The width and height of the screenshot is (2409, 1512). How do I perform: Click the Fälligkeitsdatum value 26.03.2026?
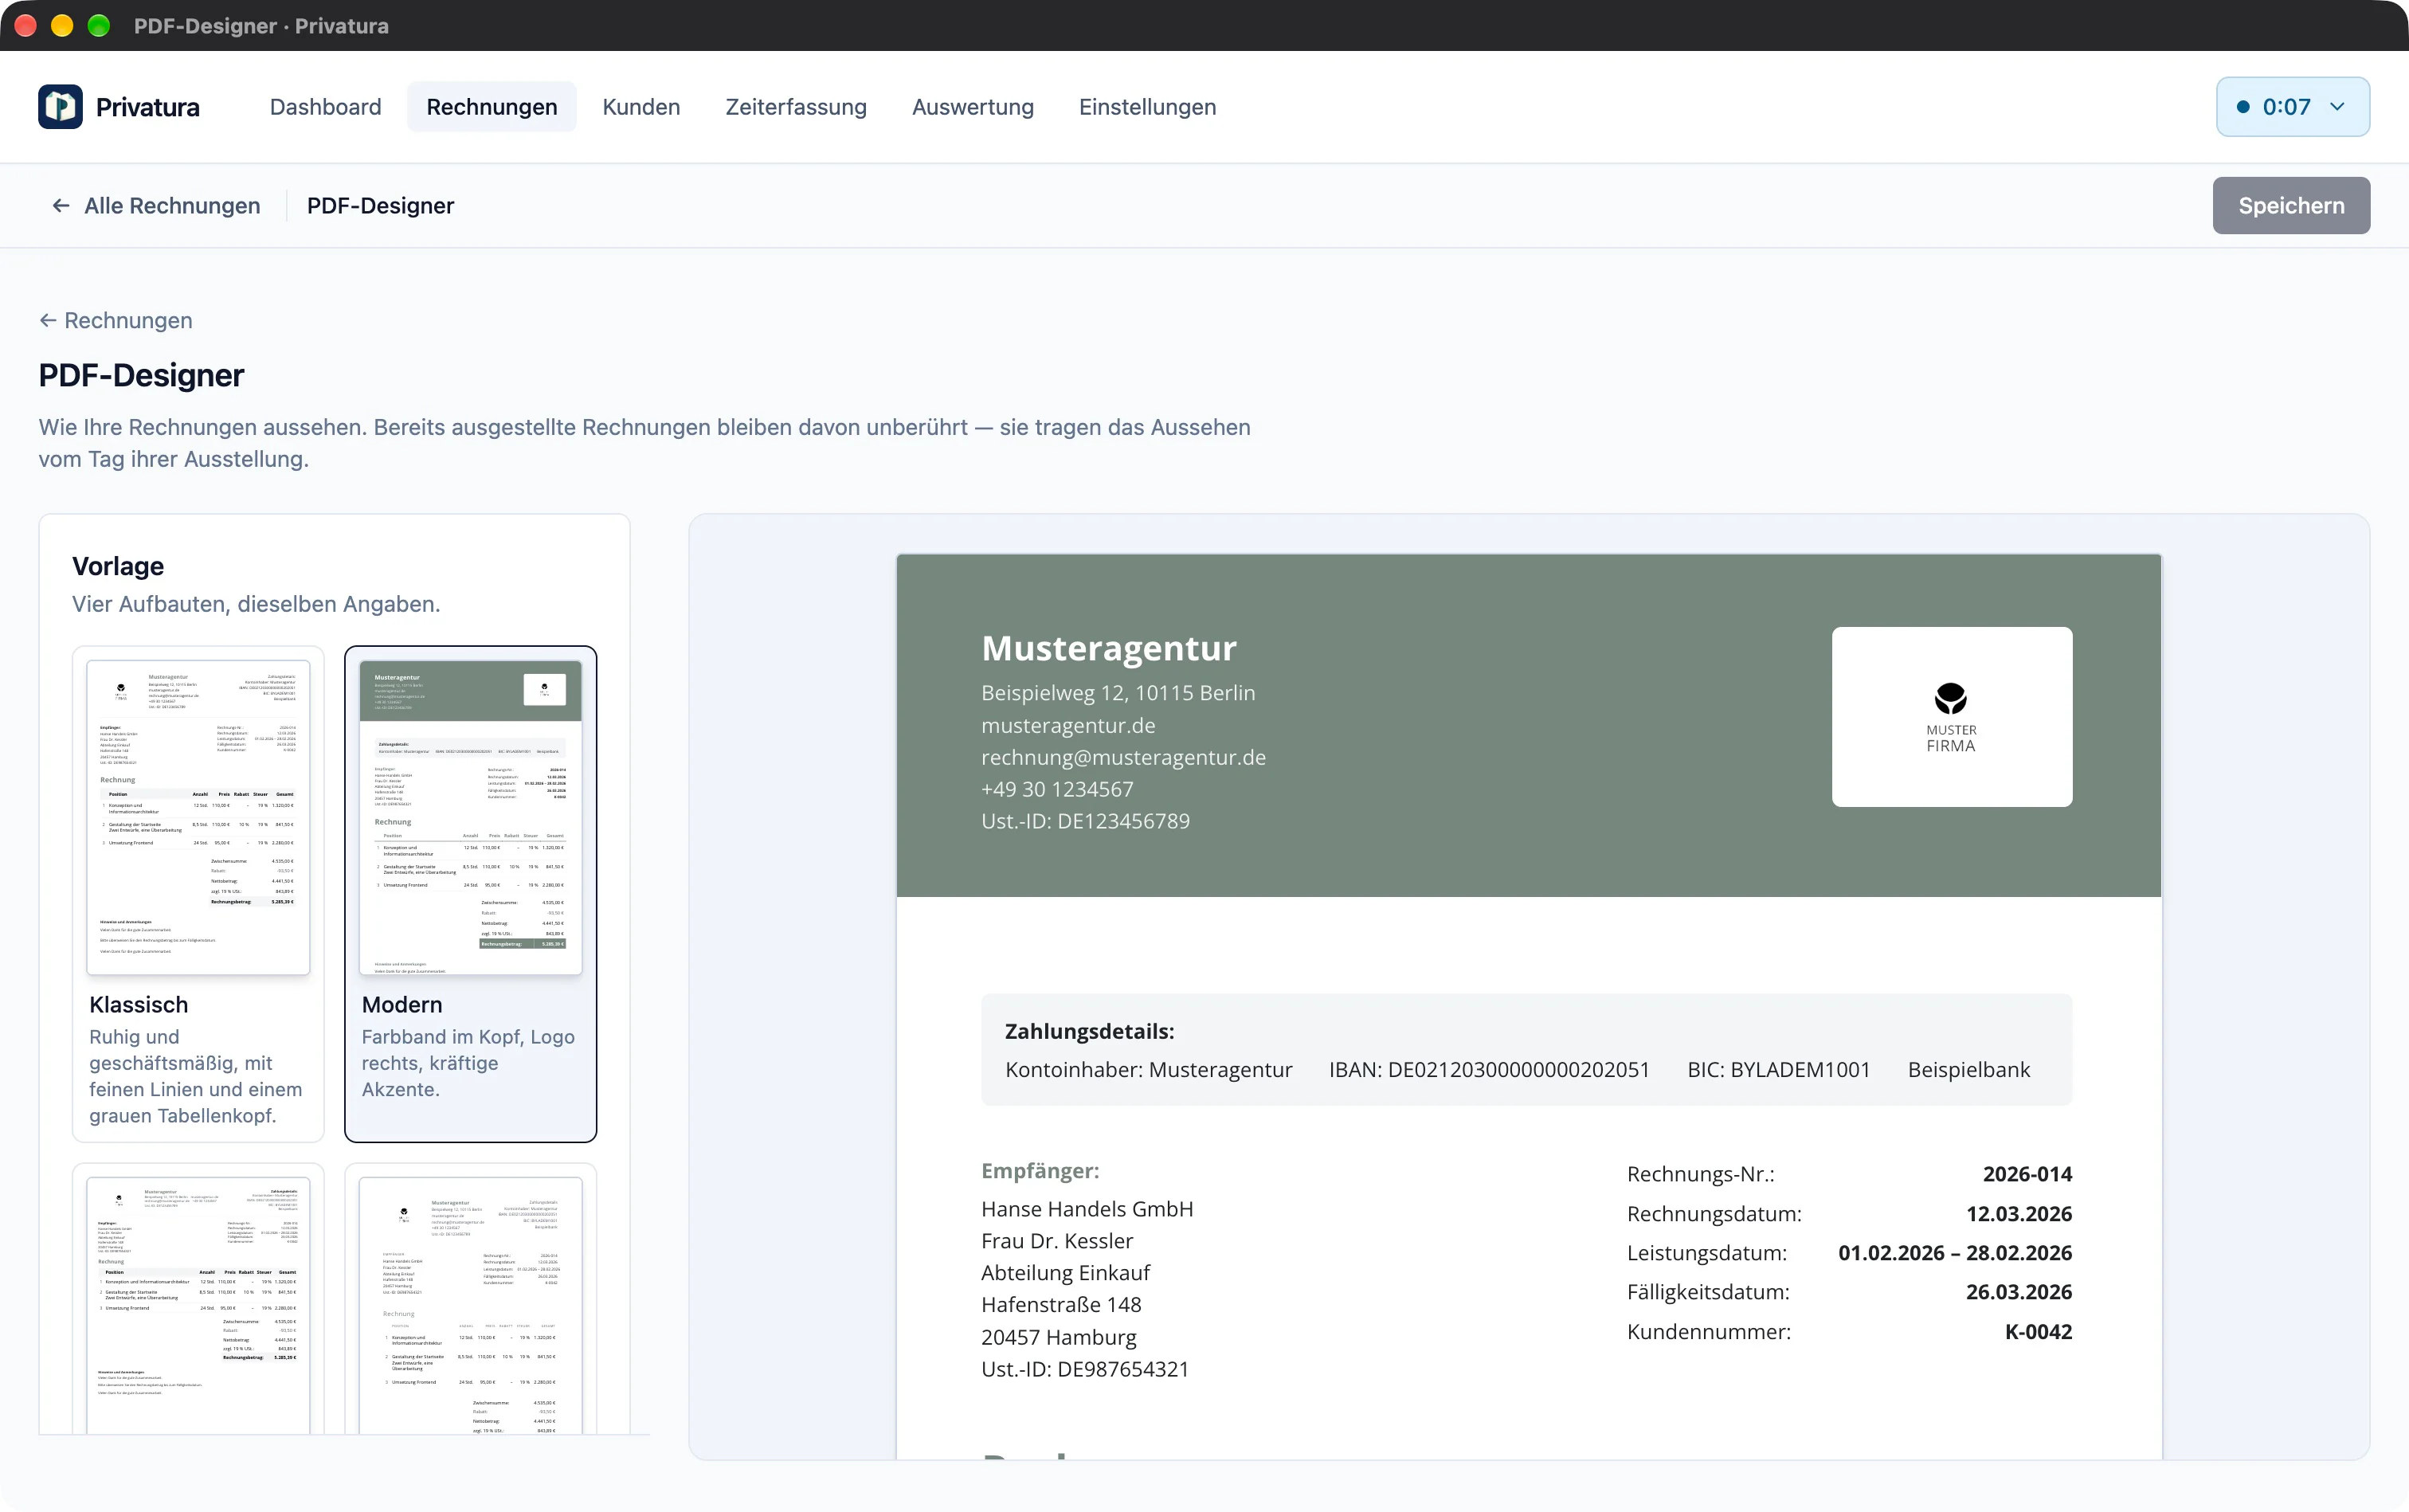2019,1292
